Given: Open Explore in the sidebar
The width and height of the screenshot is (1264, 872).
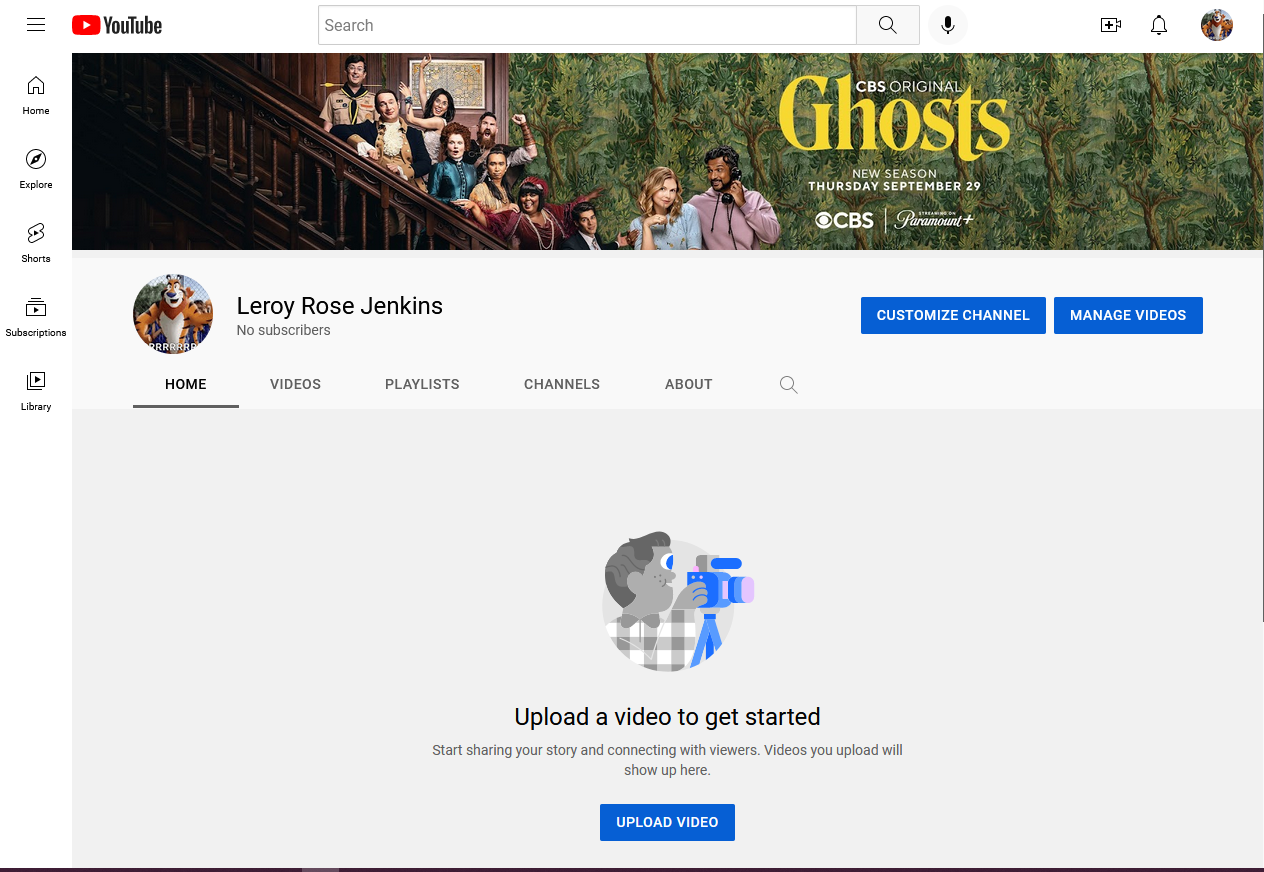Looking at the screenshot, I should pos(36,169).
